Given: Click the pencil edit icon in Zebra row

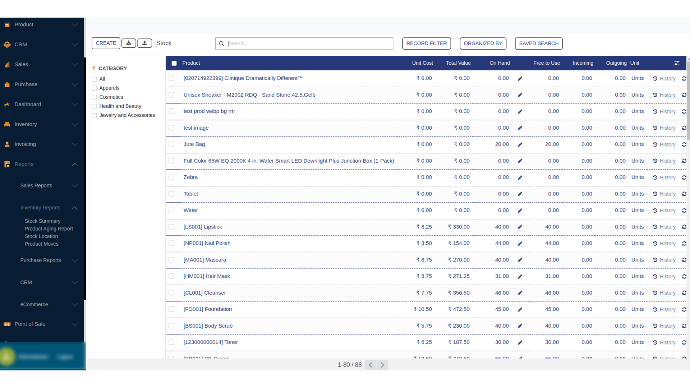Looking at the screenshot, I should (520, 178).
